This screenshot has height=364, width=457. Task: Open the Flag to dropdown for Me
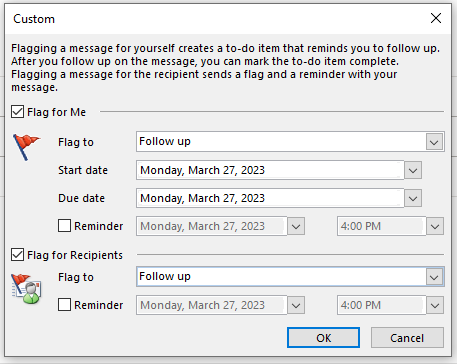(434, 142)
